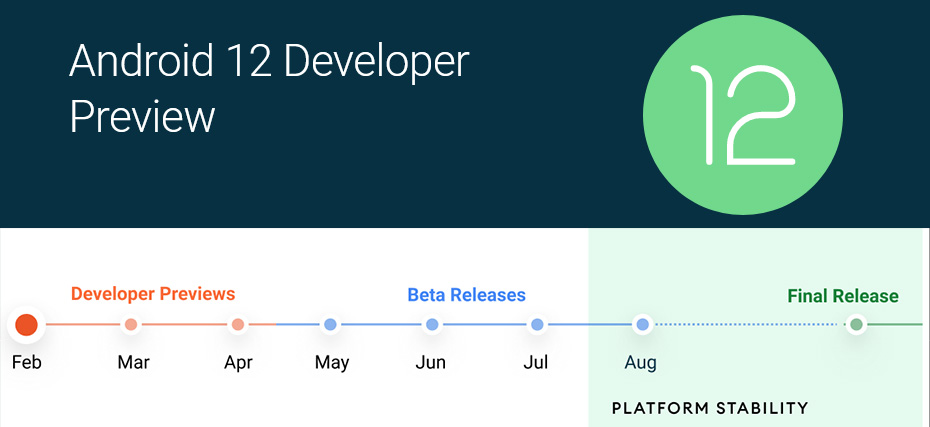This screenshot has width=930, height=427.
Task: Select the Apr developer preview dot
Action: click(238, 324)
